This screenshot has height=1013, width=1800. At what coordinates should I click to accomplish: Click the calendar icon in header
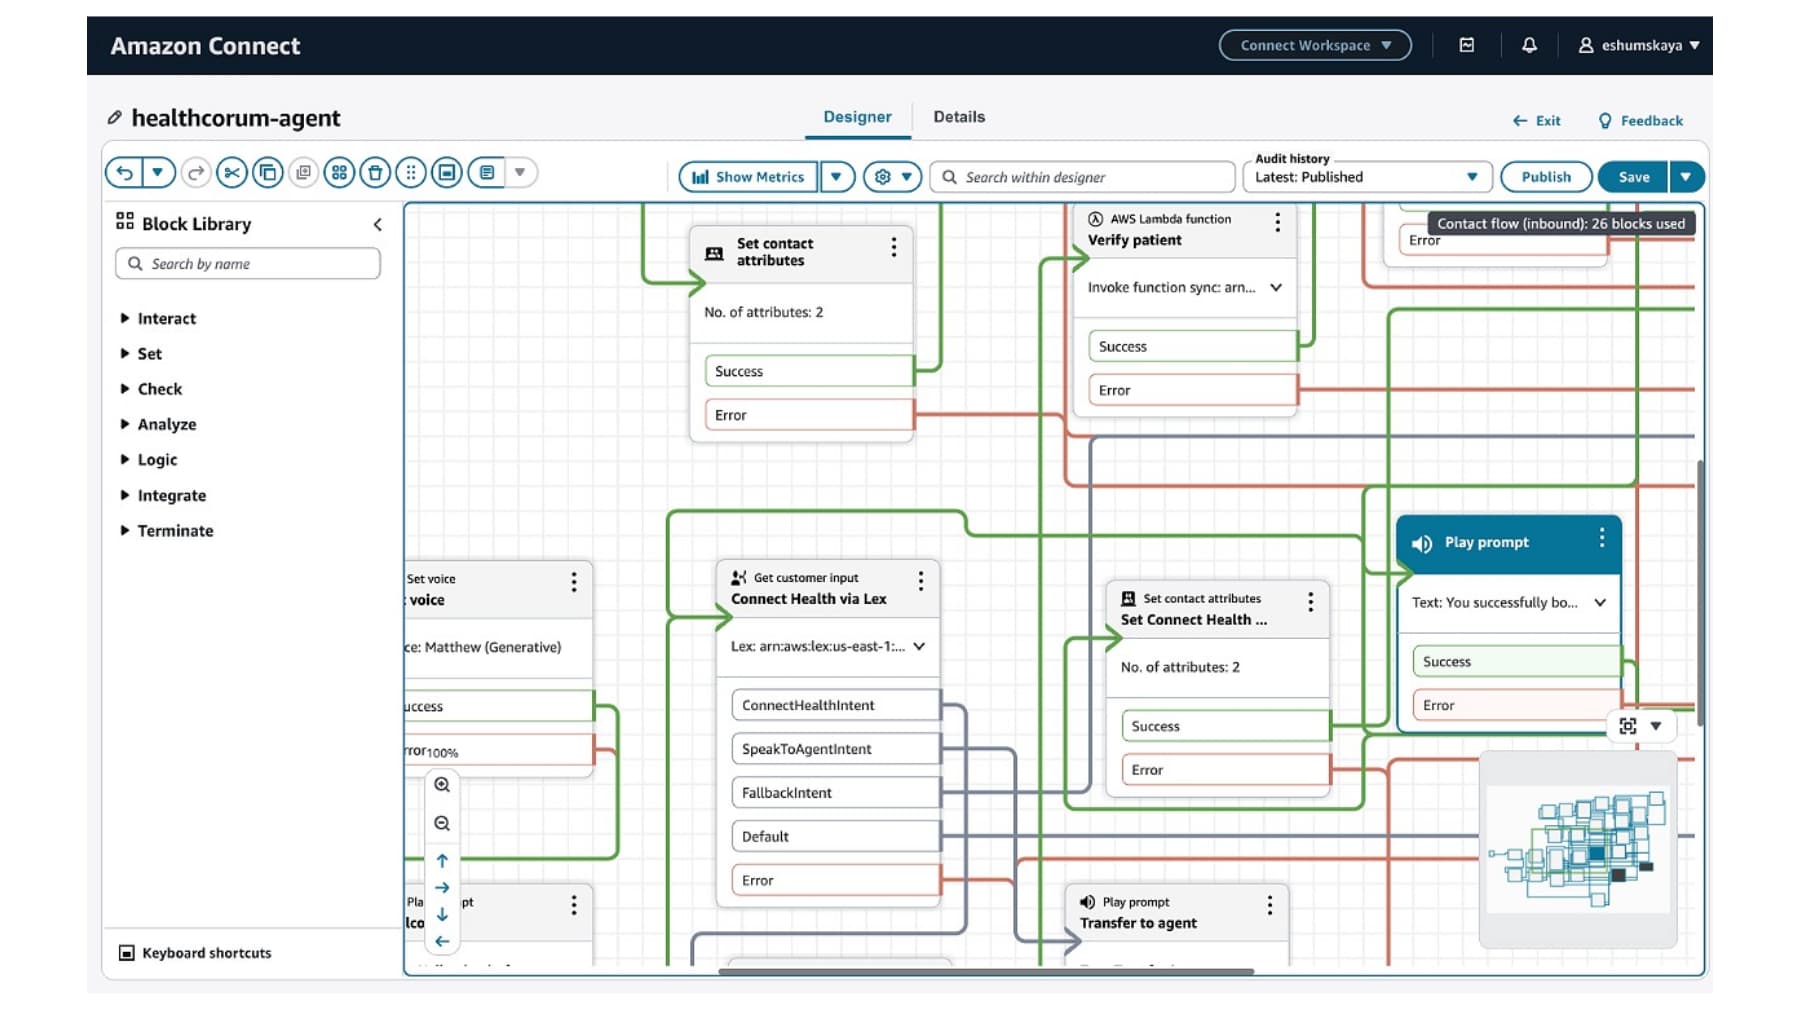coord(1467,45)
